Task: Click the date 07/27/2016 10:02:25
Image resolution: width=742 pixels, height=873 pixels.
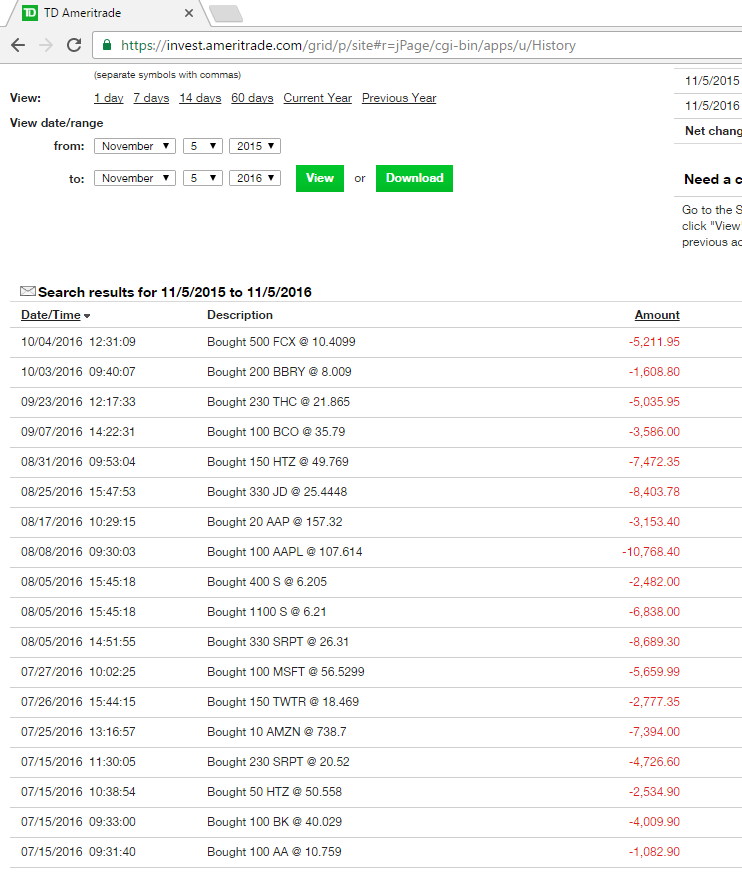Action: 78,673
